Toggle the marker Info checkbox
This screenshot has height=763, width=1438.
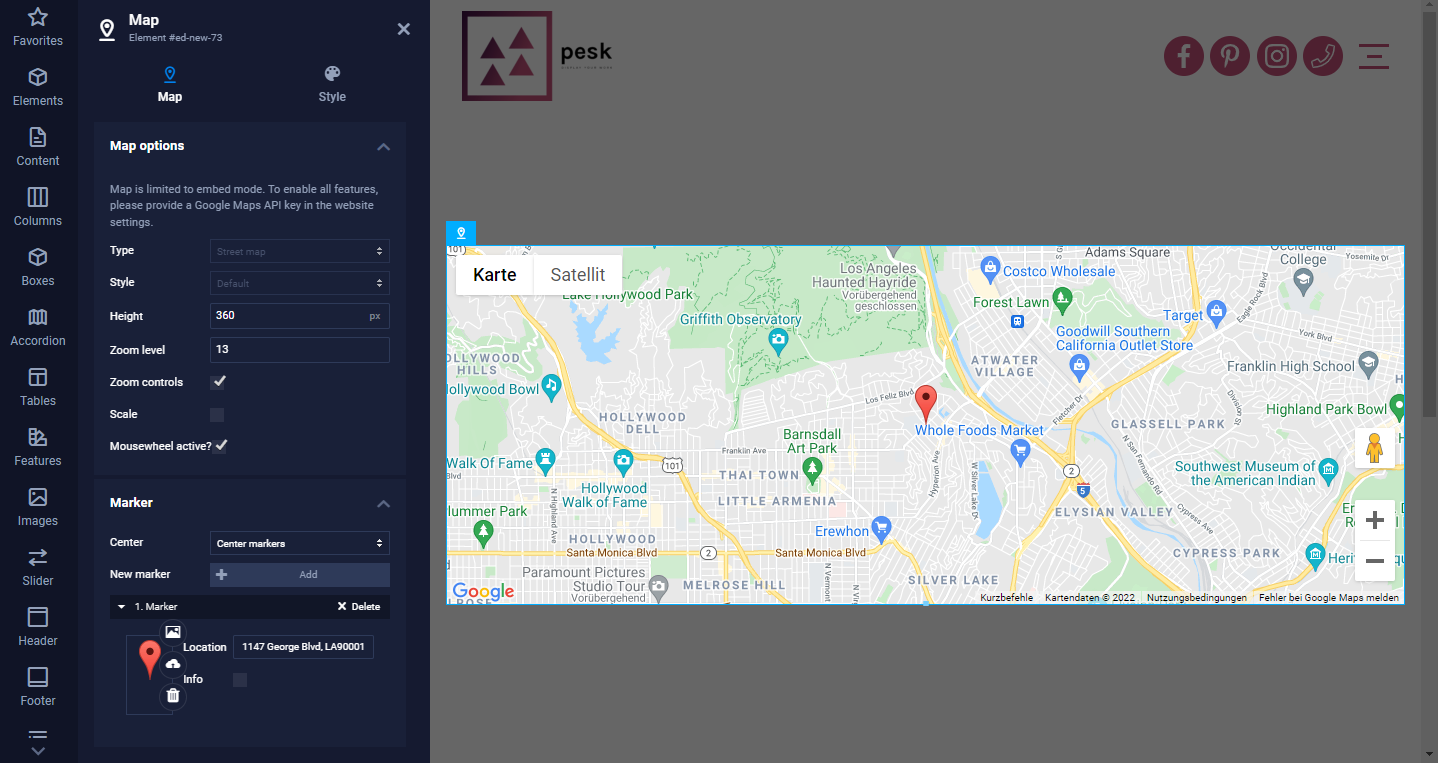pyautogui.click(x=240, y=680)
